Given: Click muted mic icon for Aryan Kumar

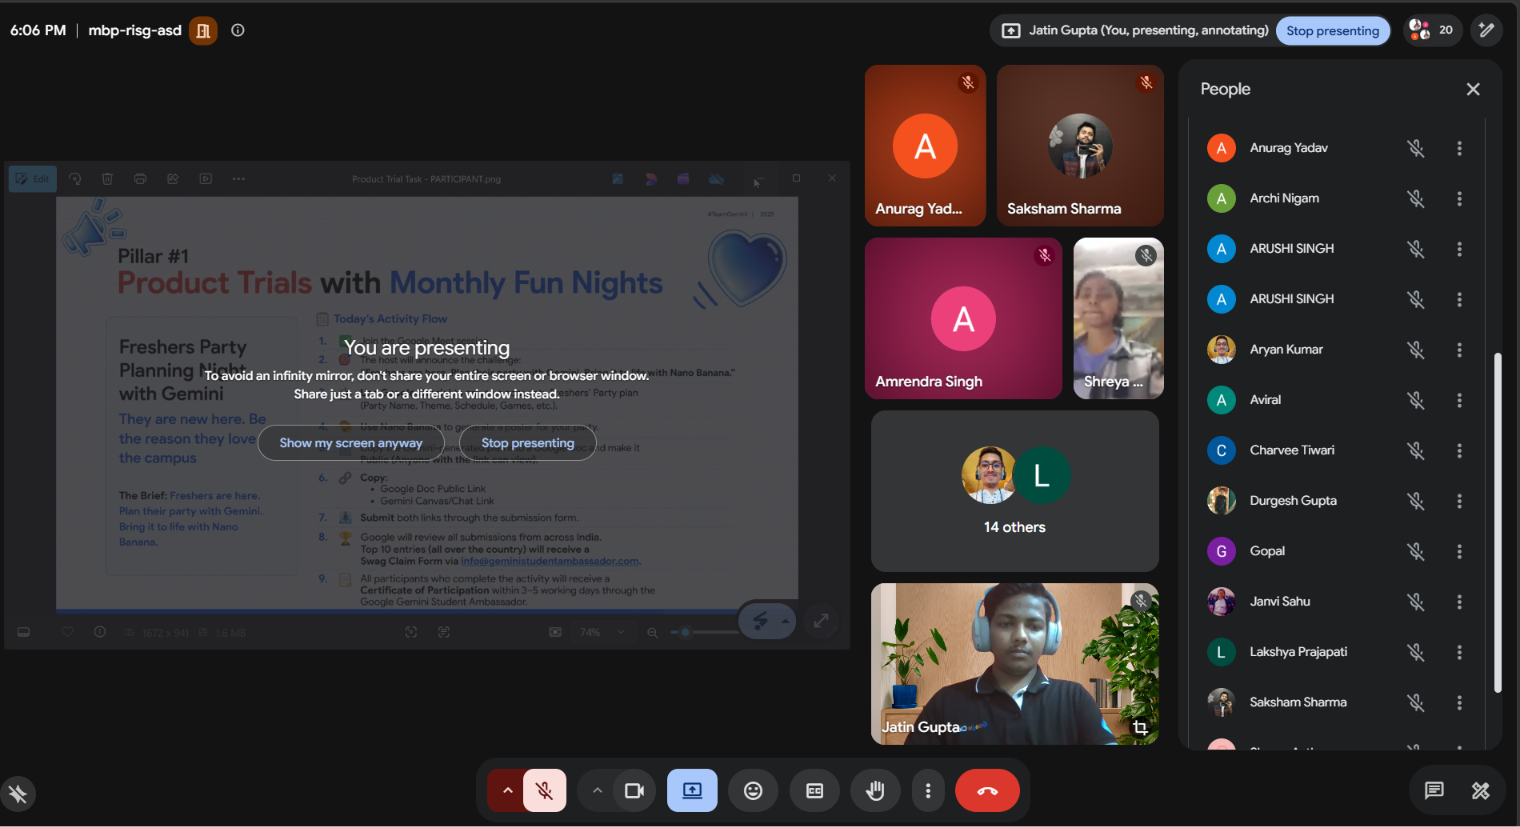Looking at the screenshot, I should point(1416,349).
